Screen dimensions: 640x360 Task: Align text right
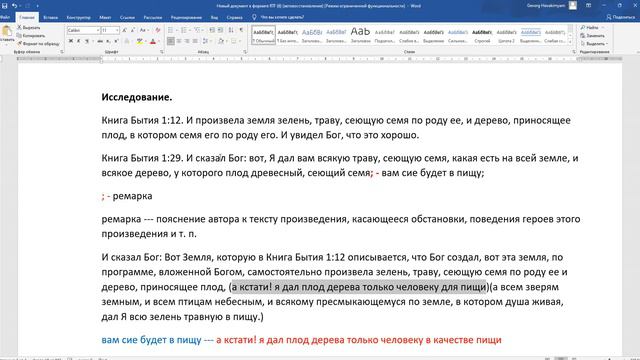(x=187, y=41)
